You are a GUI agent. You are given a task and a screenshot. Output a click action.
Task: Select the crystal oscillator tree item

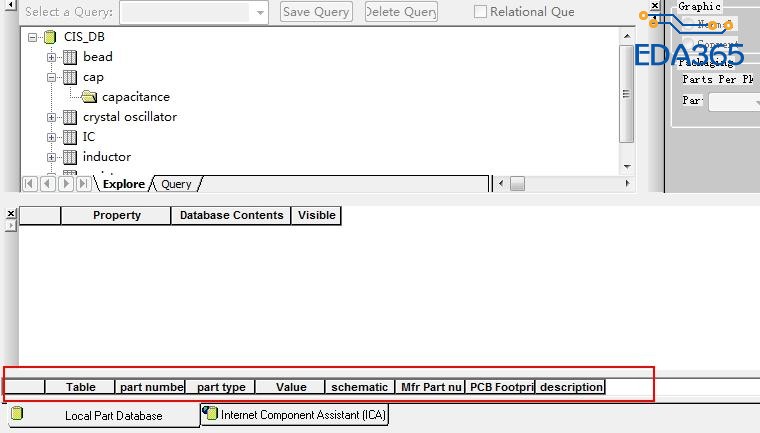130,117
